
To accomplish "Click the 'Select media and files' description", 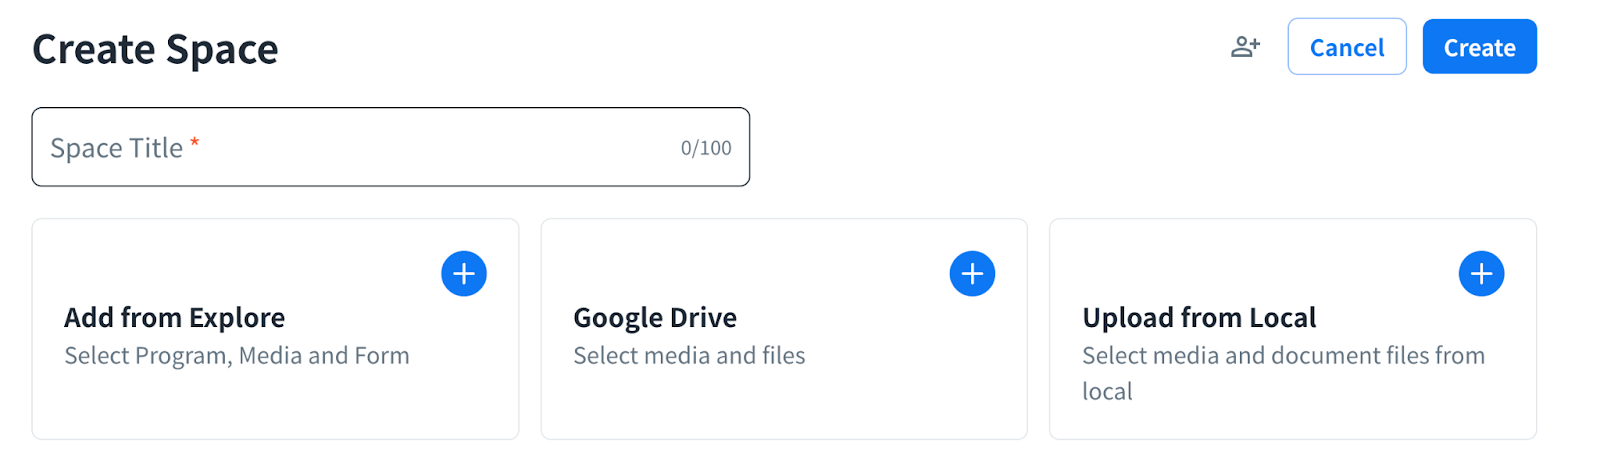I will click(689, 356).
